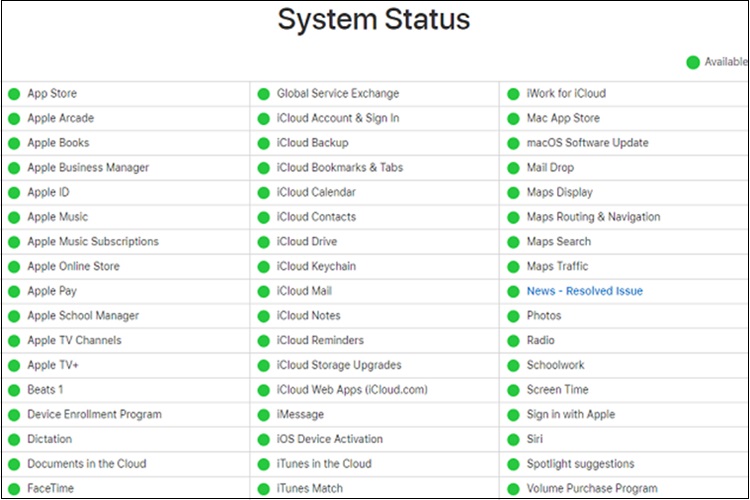Viewport: 750px width, 500px height.
Task: Click the status dot beside iTunes Match
Action: 264,489
